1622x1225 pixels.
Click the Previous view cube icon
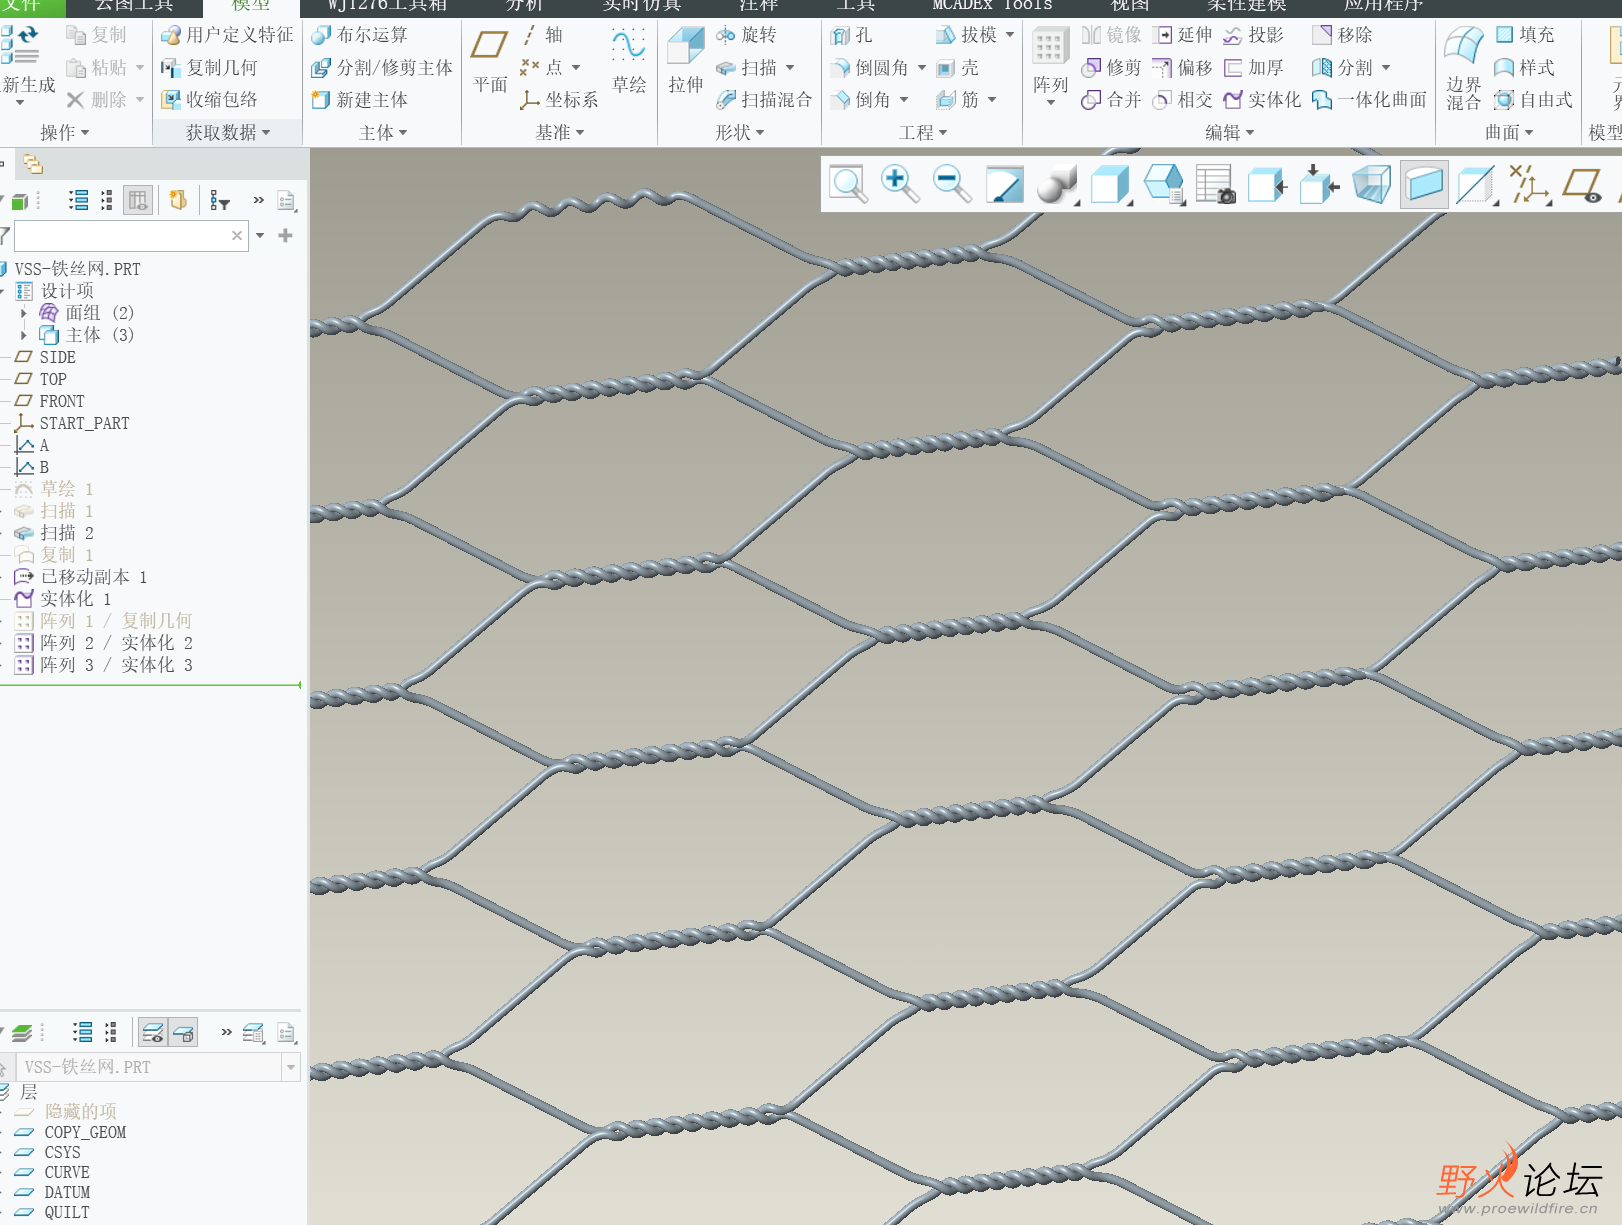tap(1267, 185)
